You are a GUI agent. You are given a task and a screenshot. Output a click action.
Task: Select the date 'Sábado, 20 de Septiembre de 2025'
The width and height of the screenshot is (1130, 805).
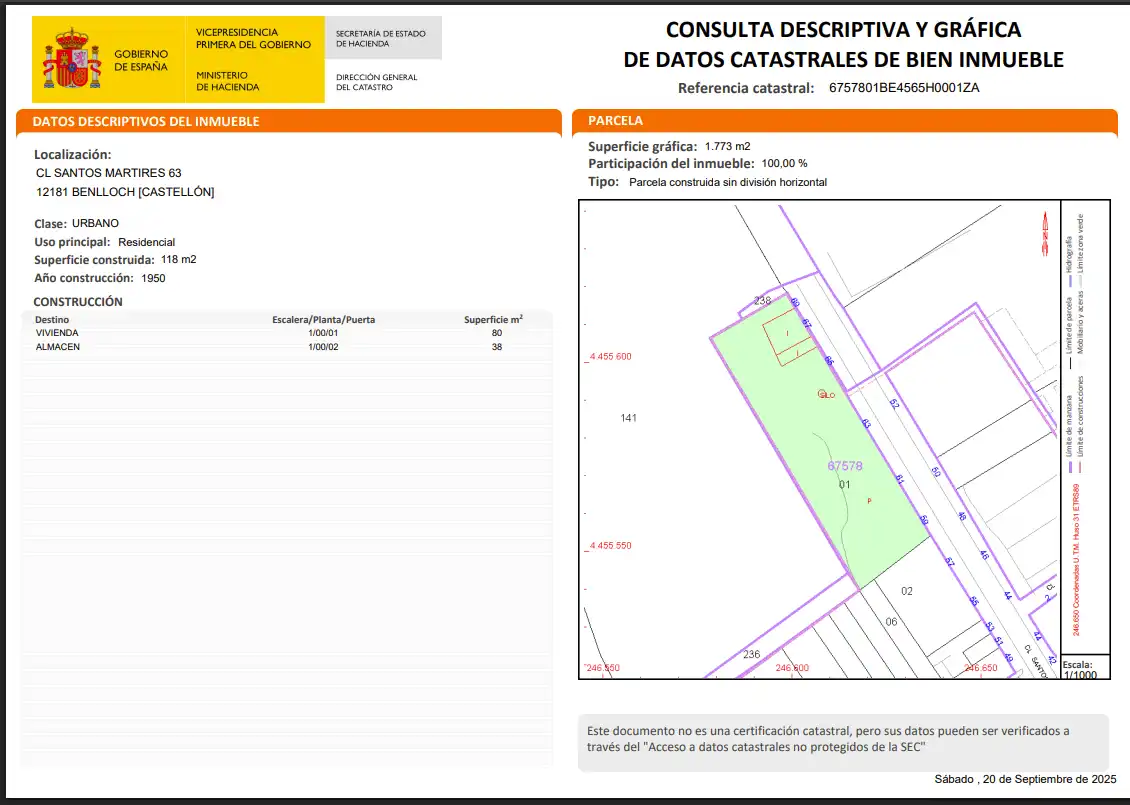[x=1026, y=779]
